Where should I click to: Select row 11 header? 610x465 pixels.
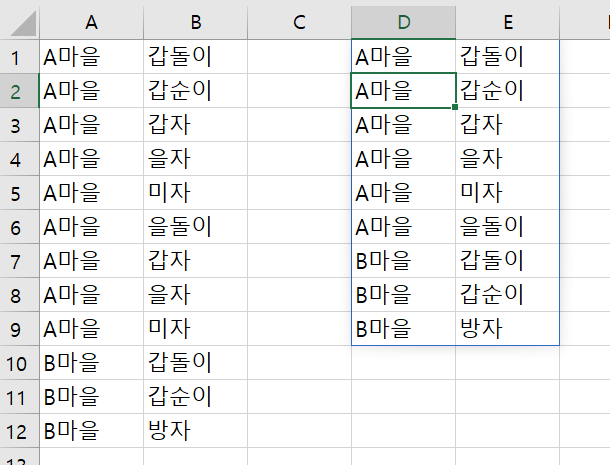(19, 397)
